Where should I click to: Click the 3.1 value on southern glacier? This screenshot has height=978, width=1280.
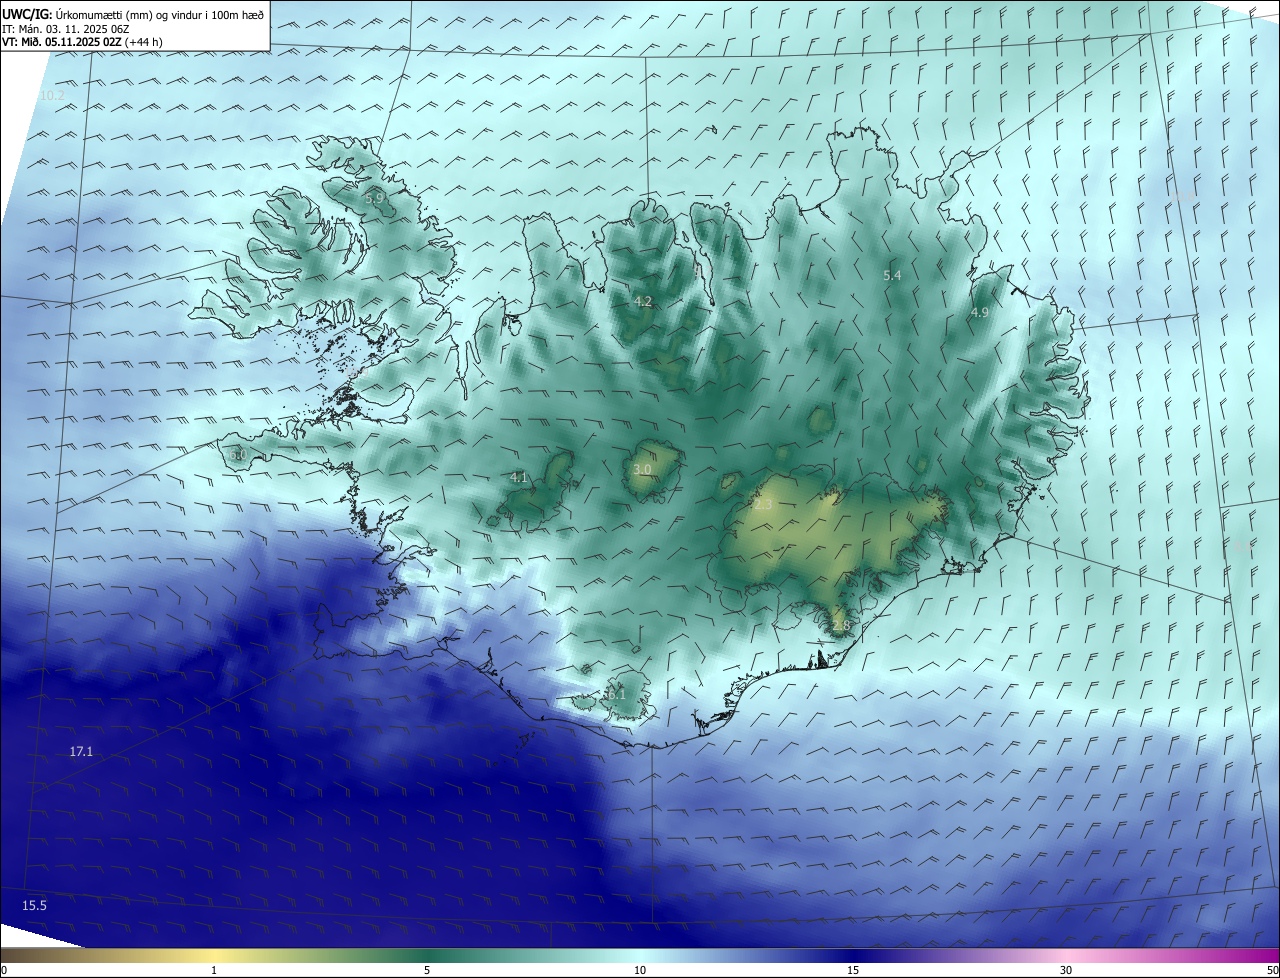tap(615, 693)
